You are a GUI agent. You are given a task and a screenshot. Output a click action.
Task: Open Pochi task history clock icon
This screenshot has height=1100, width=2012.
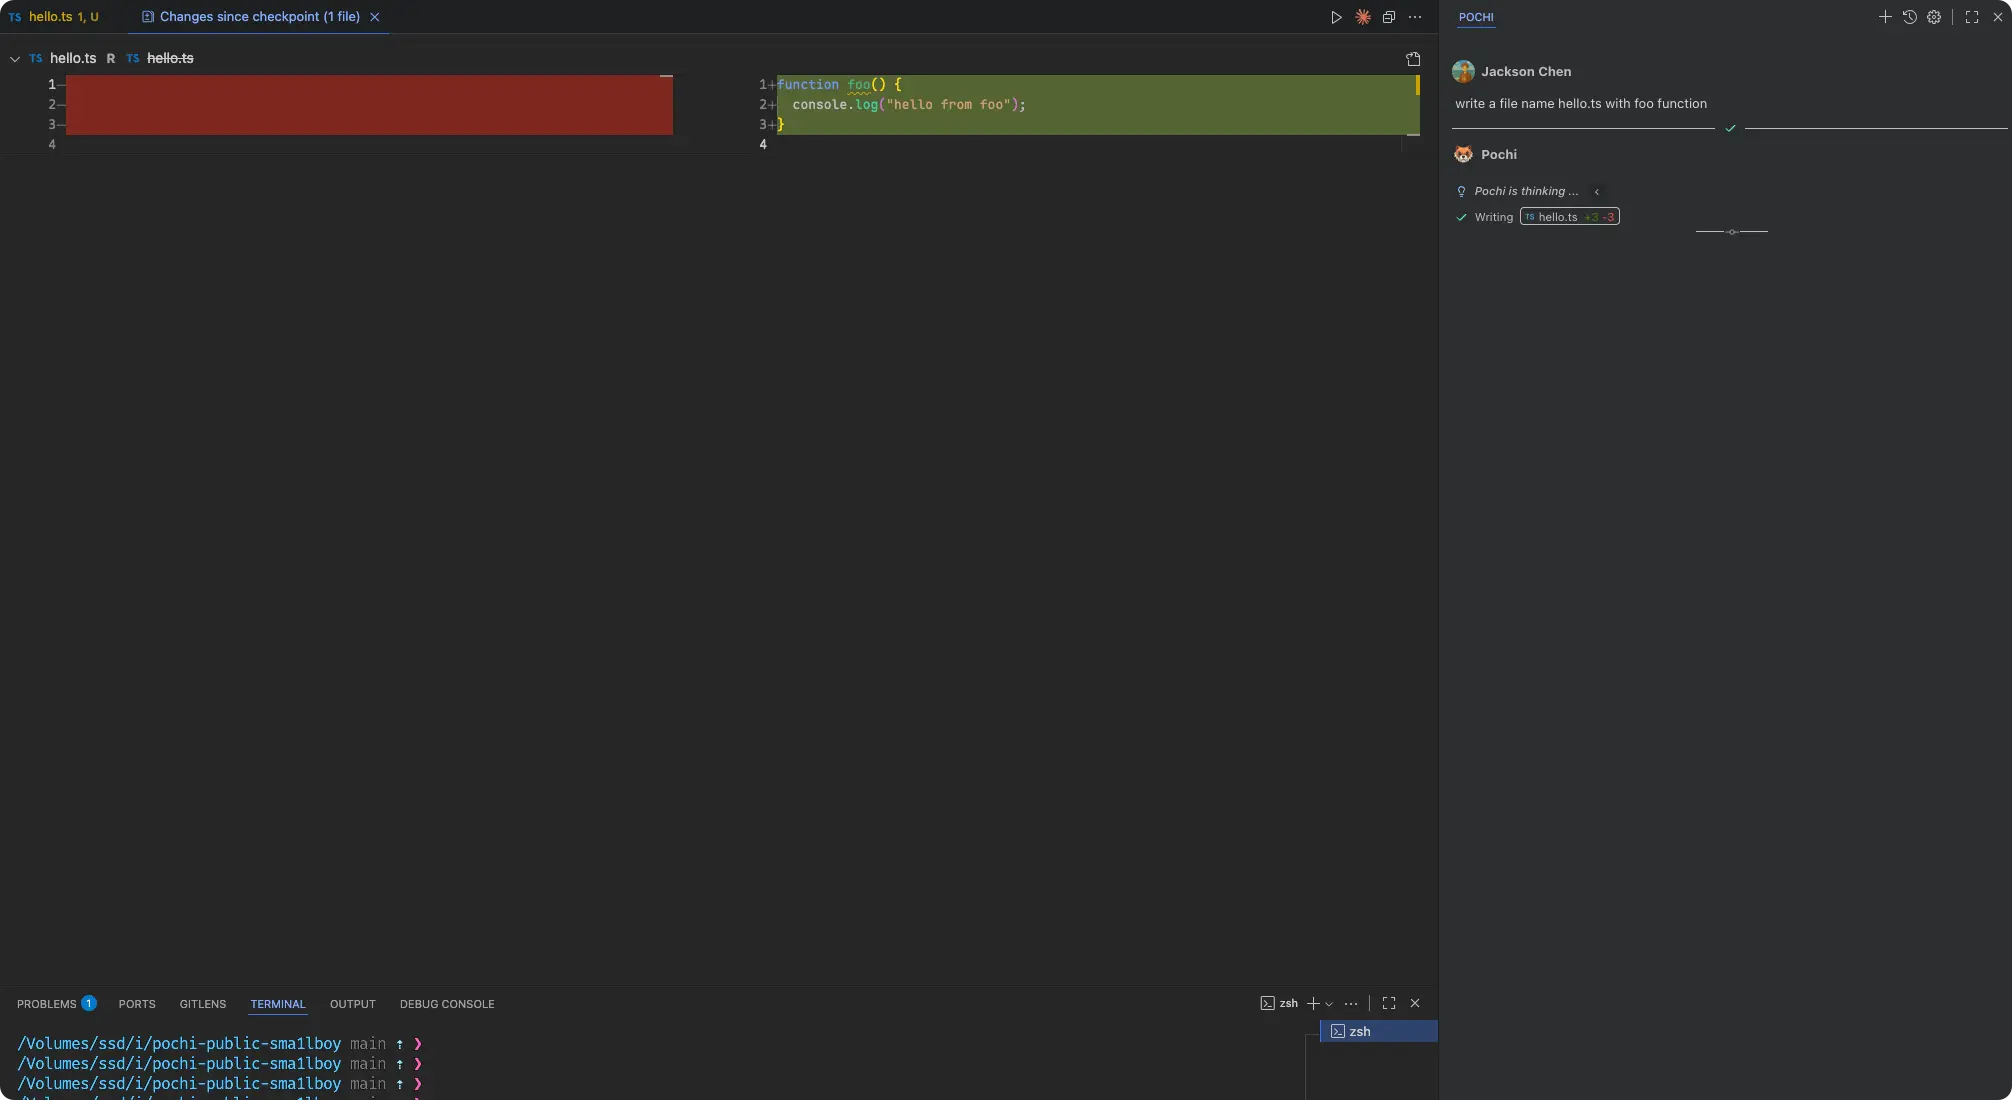tap(1910, 17)
